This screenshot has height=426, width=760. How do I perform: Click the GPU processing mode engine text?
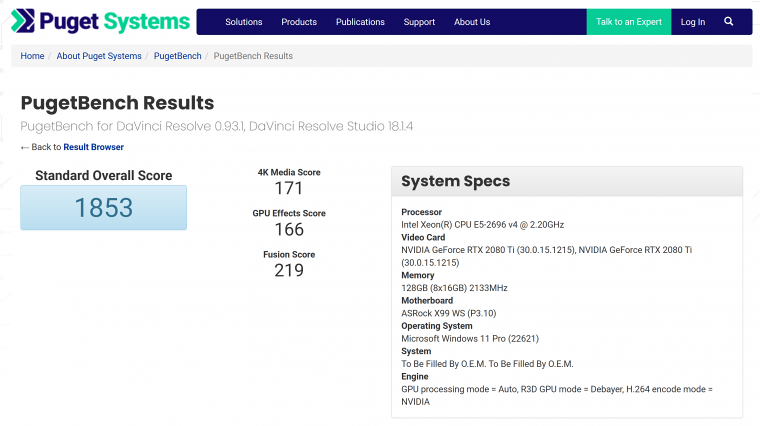[556, 395]
